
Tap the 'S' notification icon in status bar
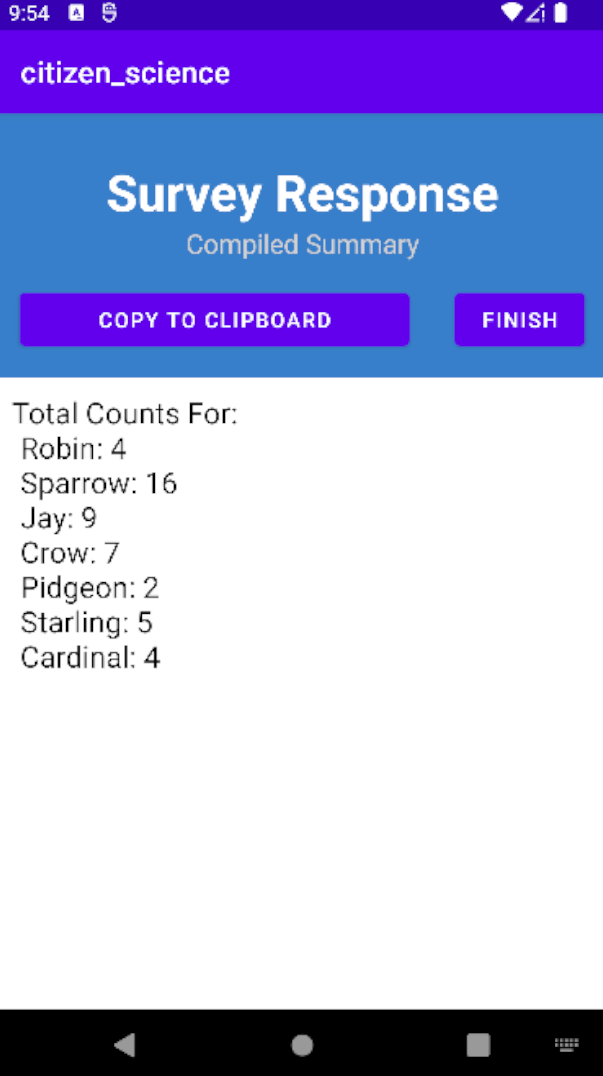(x=108, y=13)
